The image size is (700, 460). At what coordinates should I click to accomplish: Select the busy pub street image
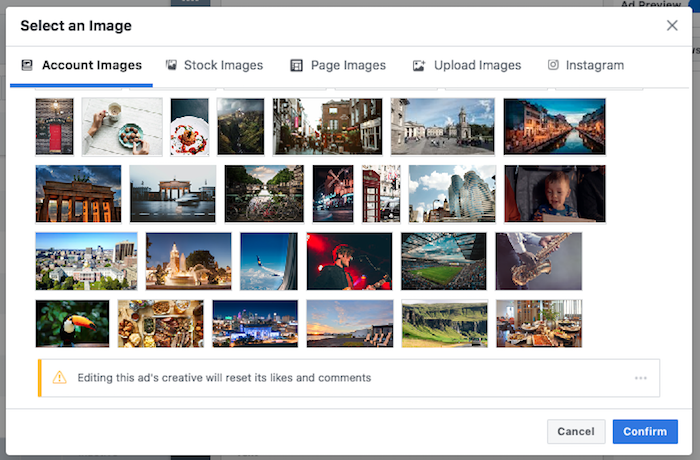[x=328, y=126]
